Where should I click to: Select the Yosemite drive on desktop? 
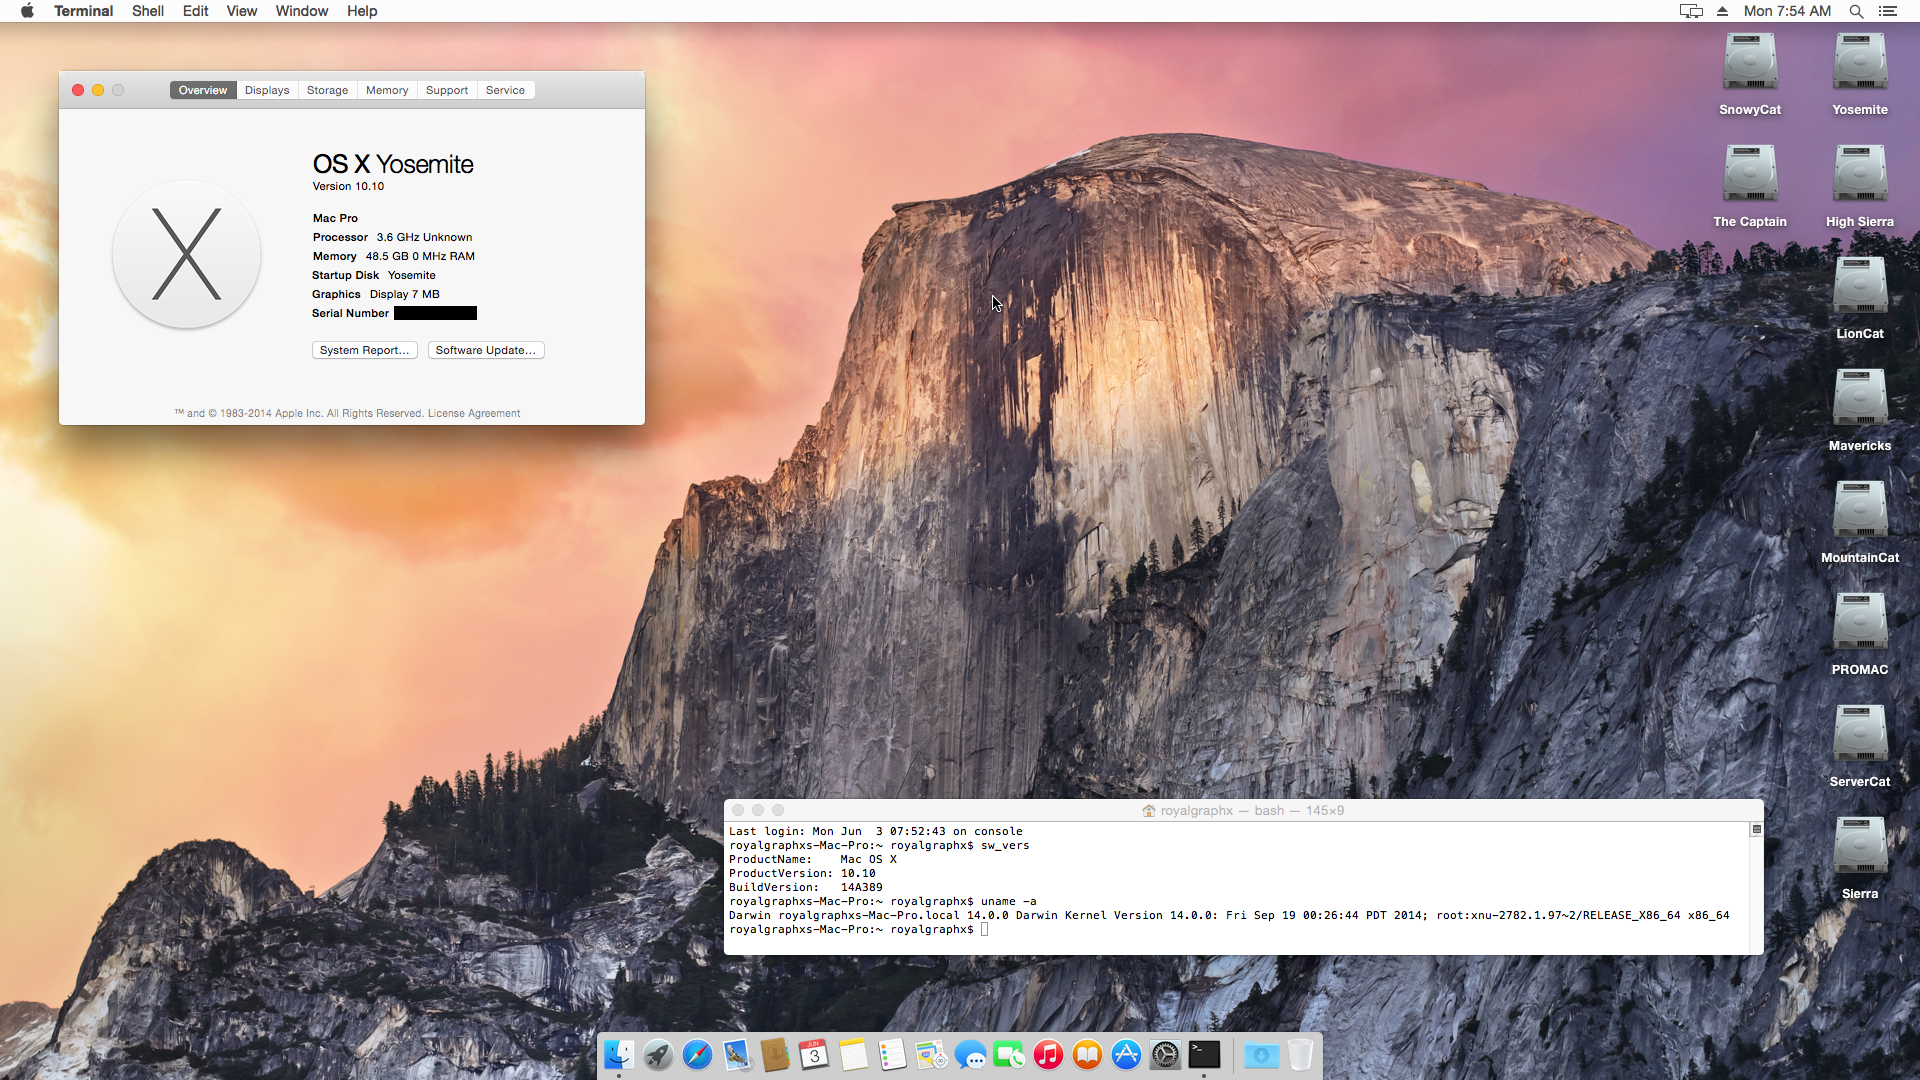[1860, 62]
